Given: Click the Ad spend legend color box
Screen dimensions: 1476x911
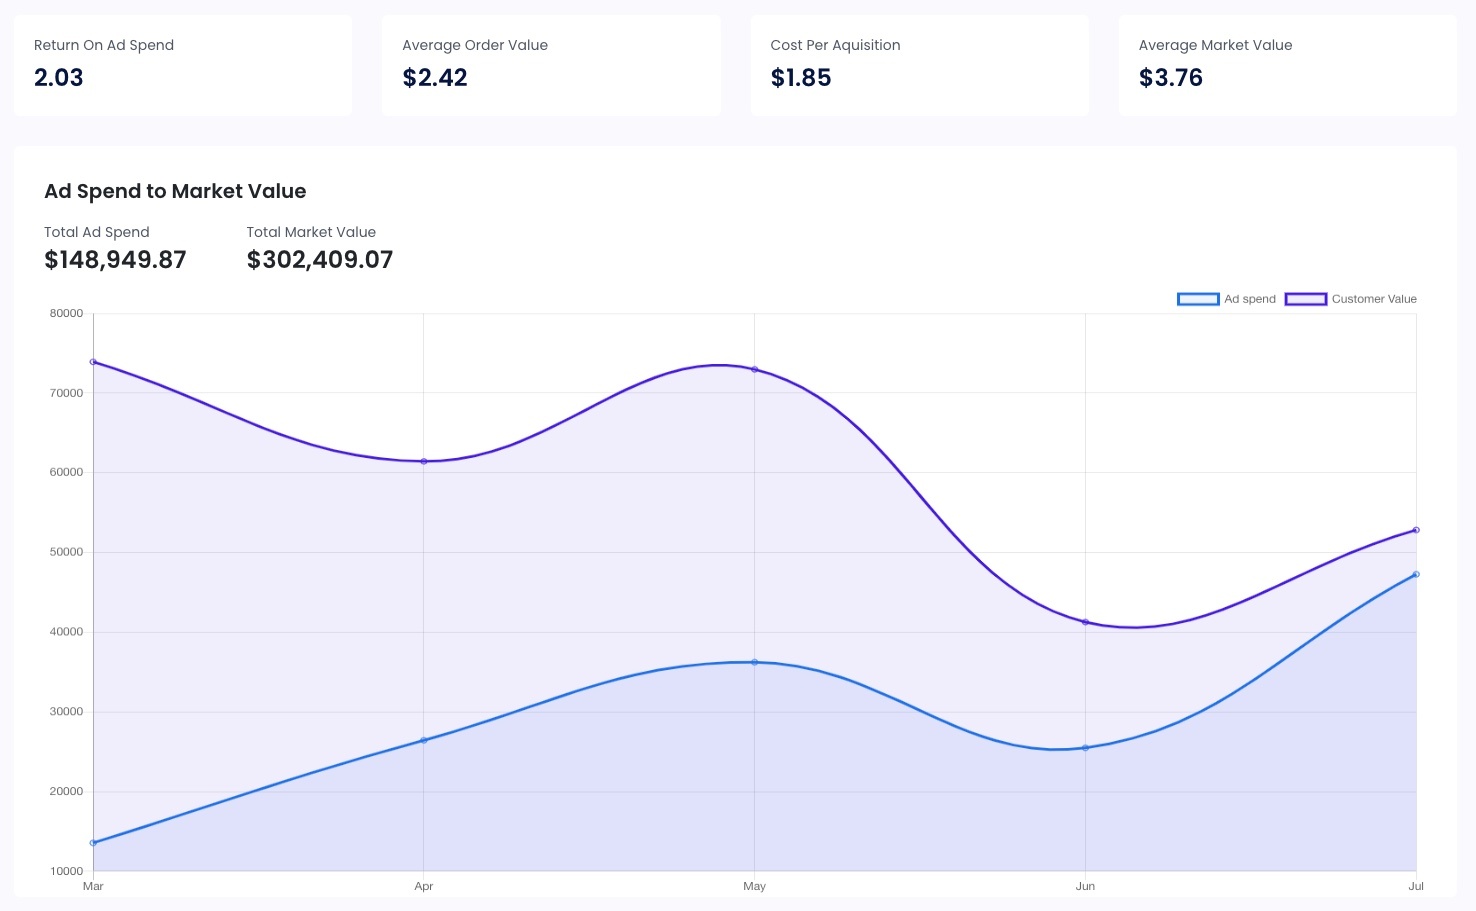Looking at the screenshot, I should tap(1198, 299).
